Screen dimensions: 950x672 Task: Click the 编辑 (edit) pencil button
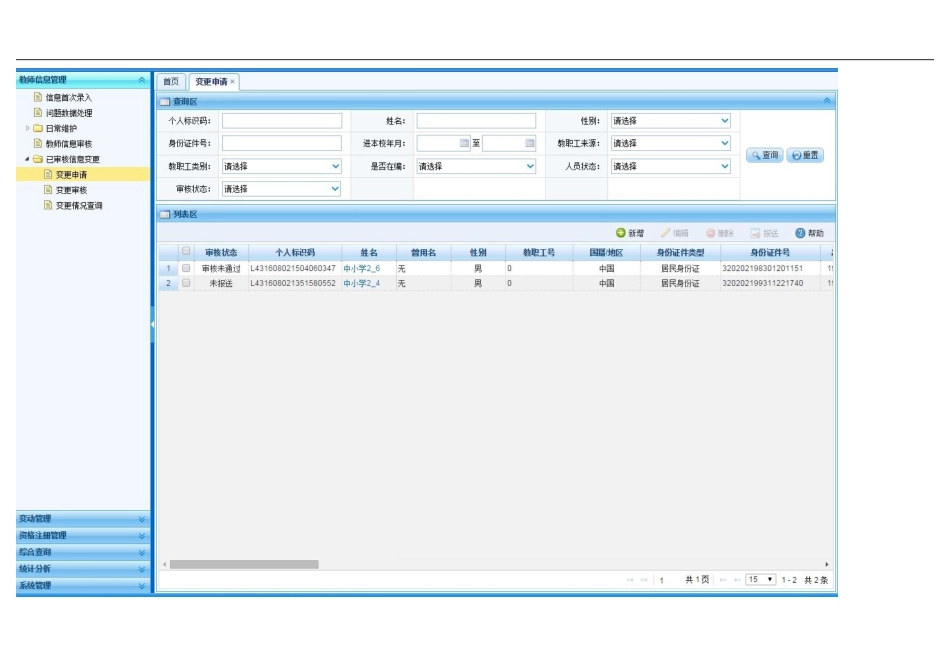click(675, 233)
